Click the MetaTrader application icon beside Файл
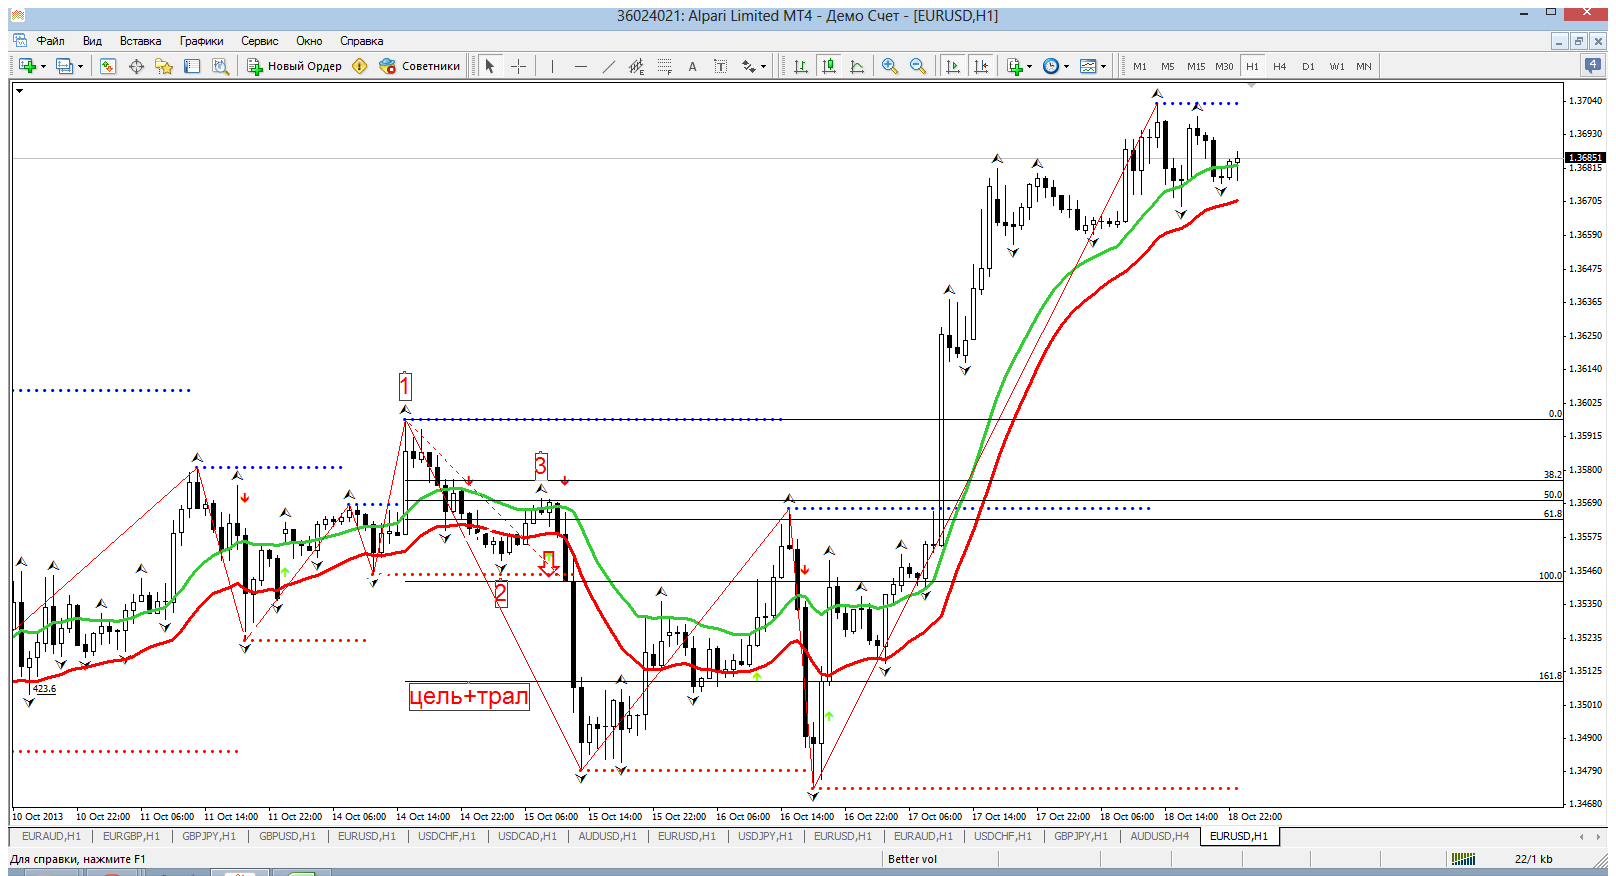This screenshot has height=876, width=1616. 19,41
